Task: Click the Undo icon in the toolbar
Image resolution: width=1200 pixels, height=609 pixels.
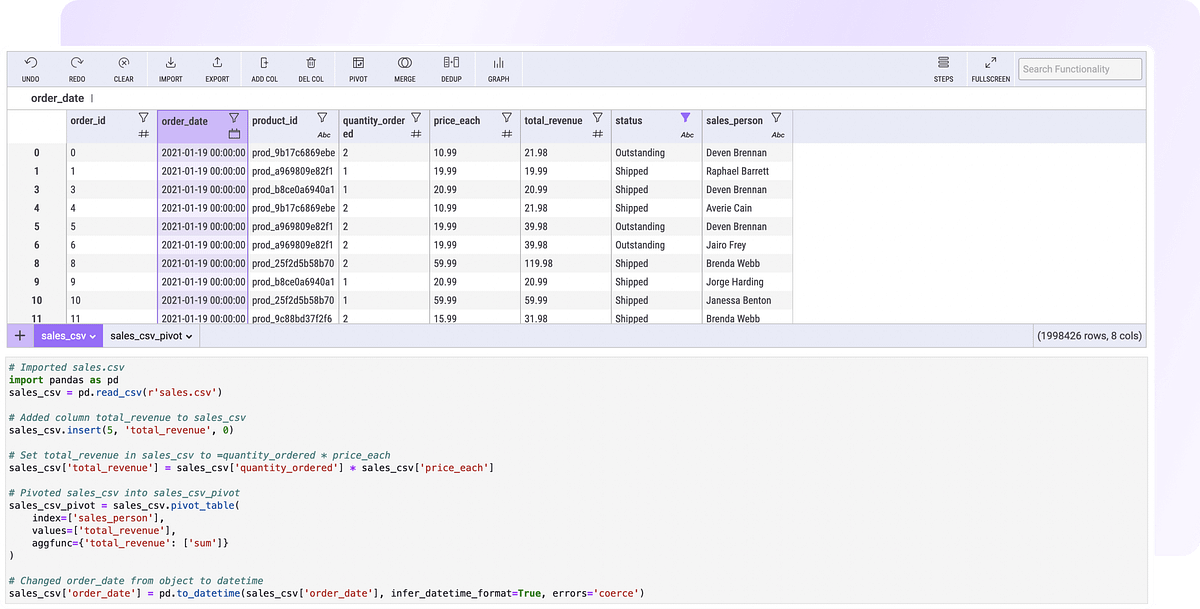Action: 31,65
